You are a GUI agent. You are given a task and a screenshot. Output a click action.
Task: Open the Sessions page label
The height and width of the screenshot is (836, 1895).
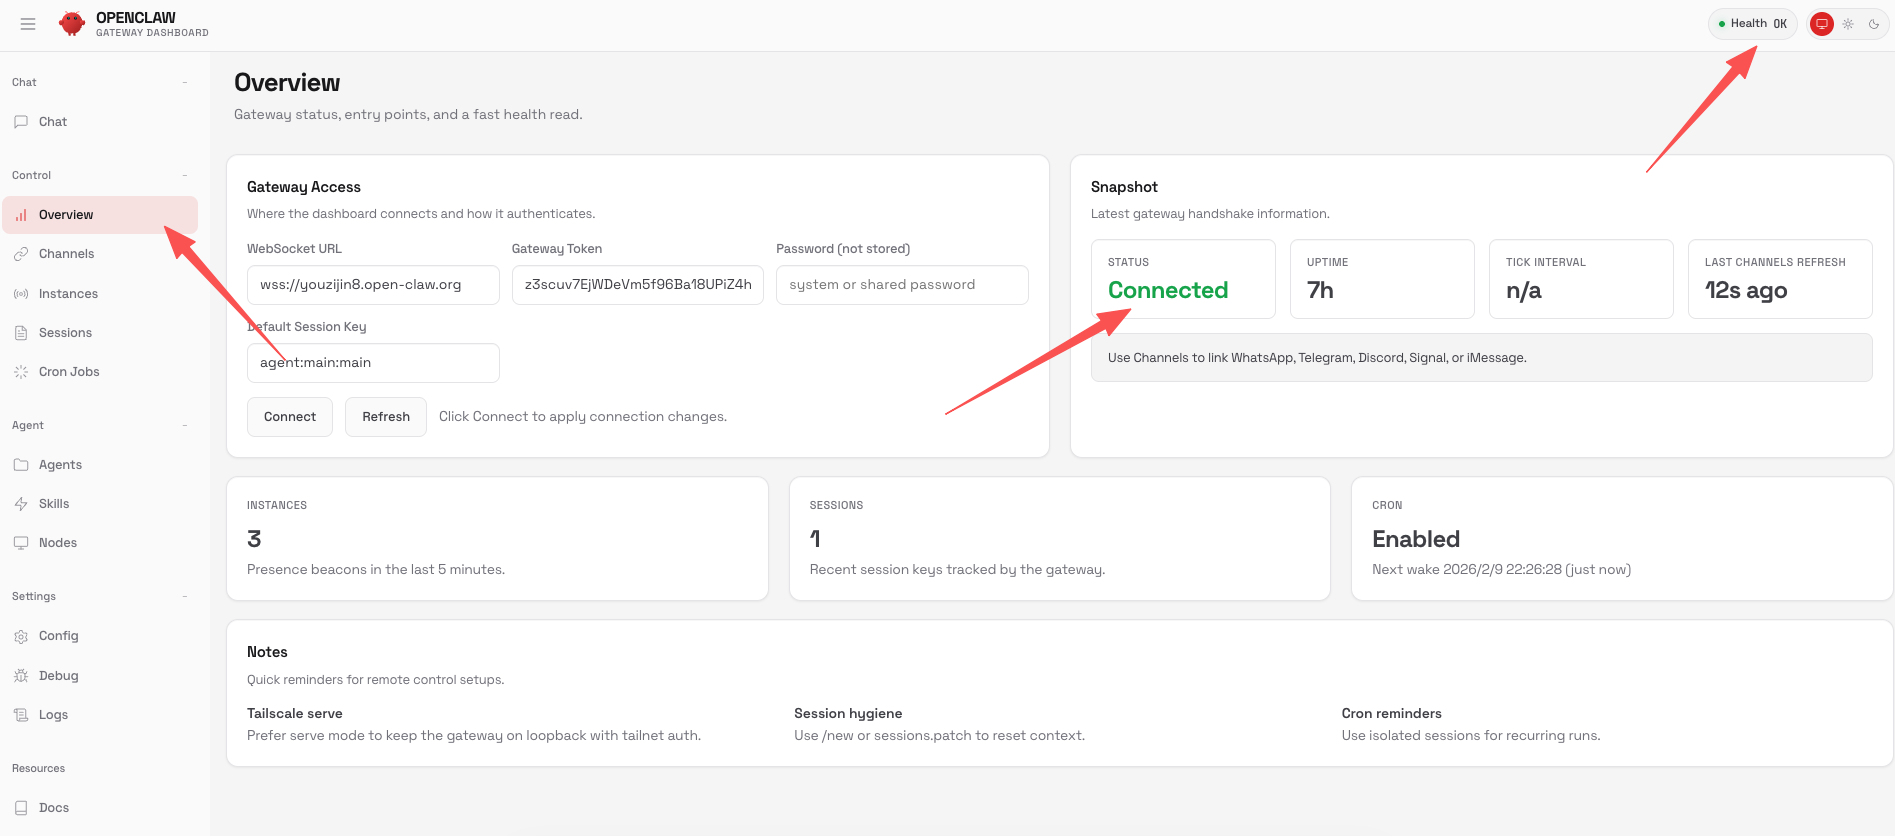click(65, 333)
